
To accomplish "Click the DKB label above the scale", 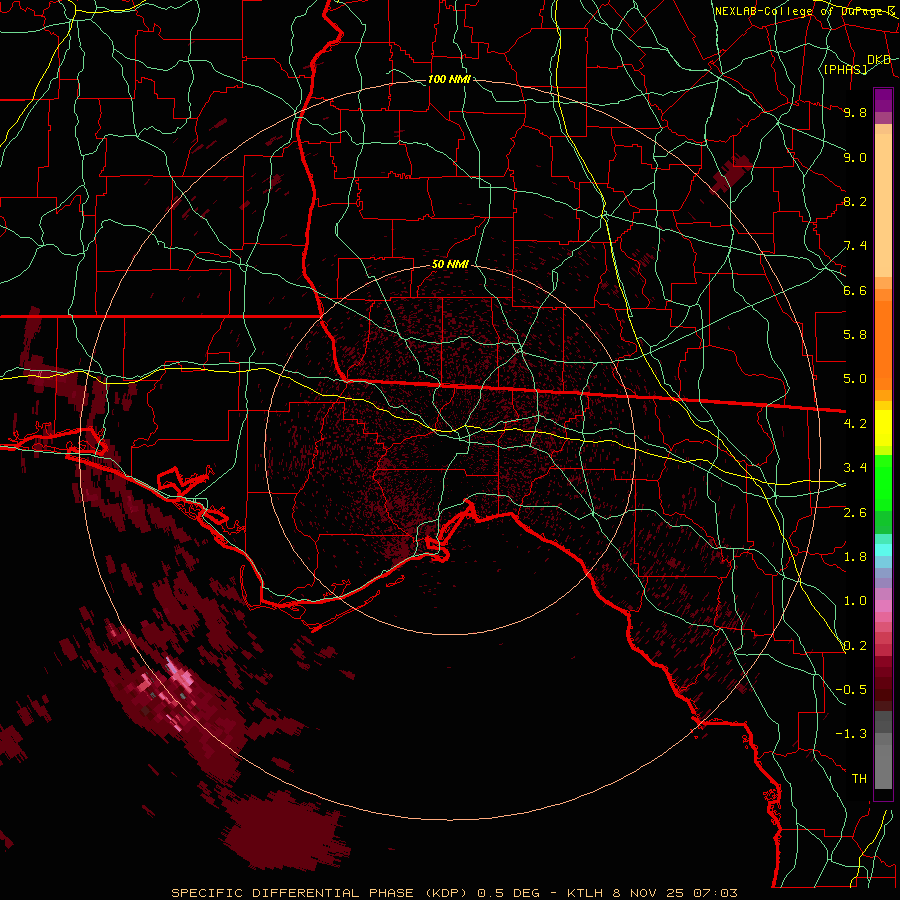I will click(x=879, y=60).
